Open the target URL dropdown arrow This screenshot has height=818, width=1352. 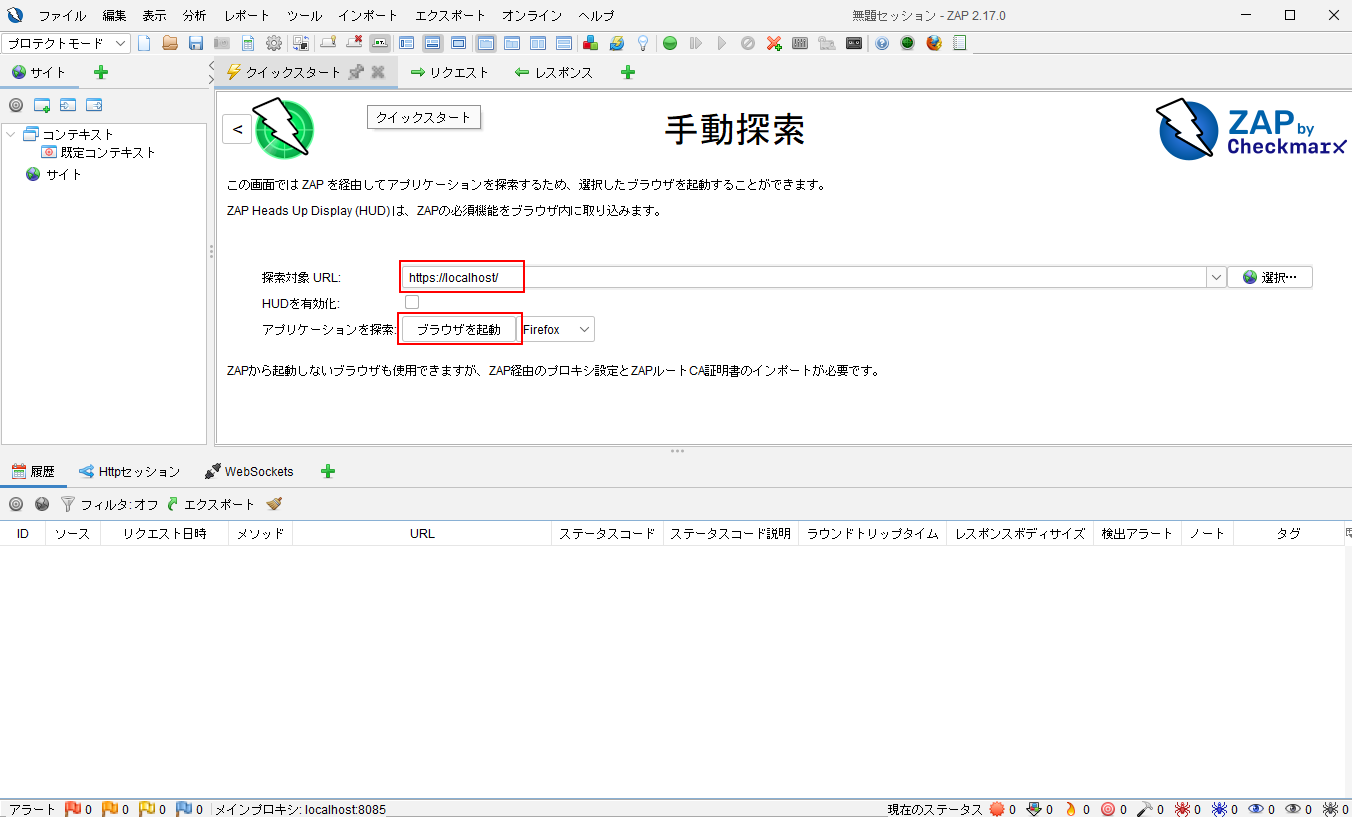[x=1216, y=277]
